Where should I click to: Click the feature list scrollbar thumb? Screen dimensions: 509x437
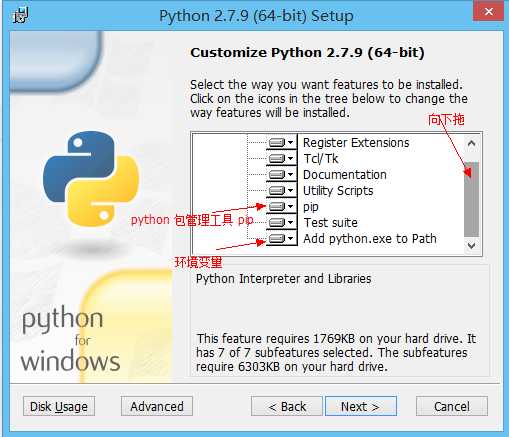click(471, 199)
